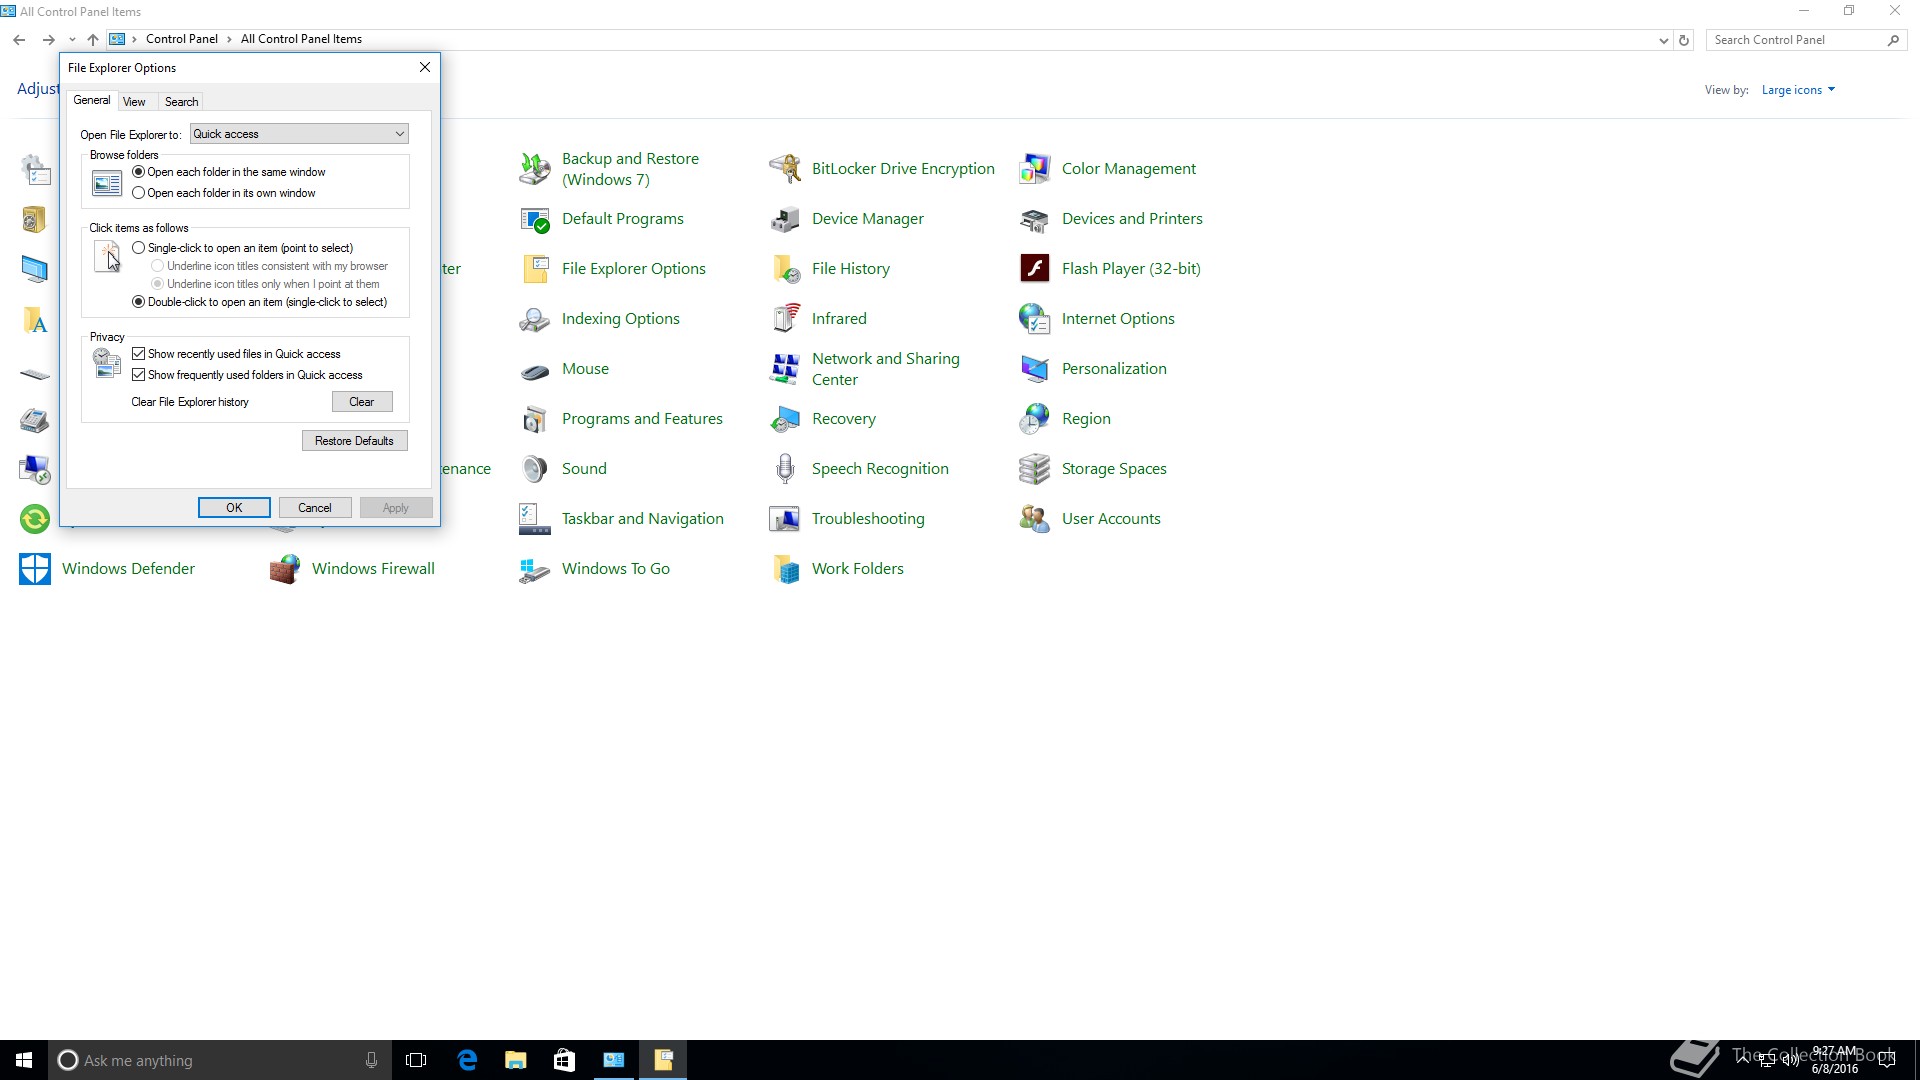Open Taskbar and Navigation icon

pyautogui.click(x=535, y=519)
